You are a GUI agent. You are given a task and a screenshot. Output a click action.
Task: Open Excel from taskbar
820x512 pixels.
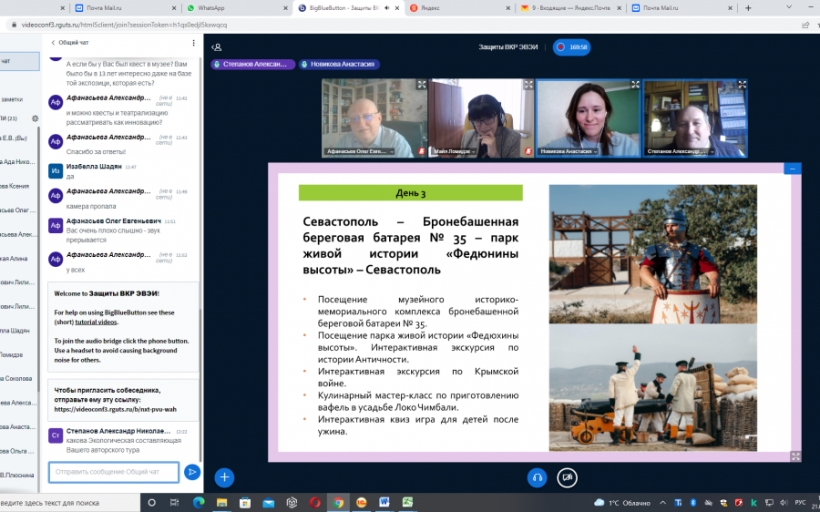click(407, 503)
